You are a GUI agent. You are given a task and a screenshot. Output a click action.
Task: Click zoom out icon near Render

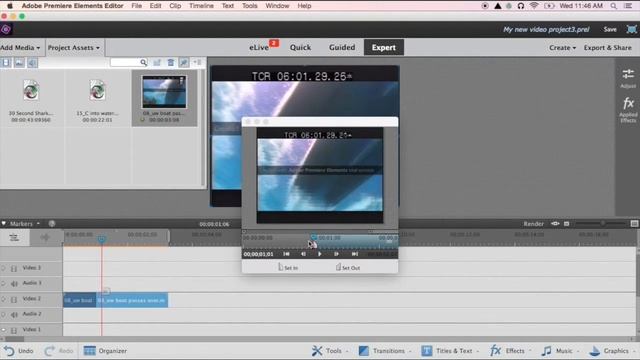(x=567, y=224)
